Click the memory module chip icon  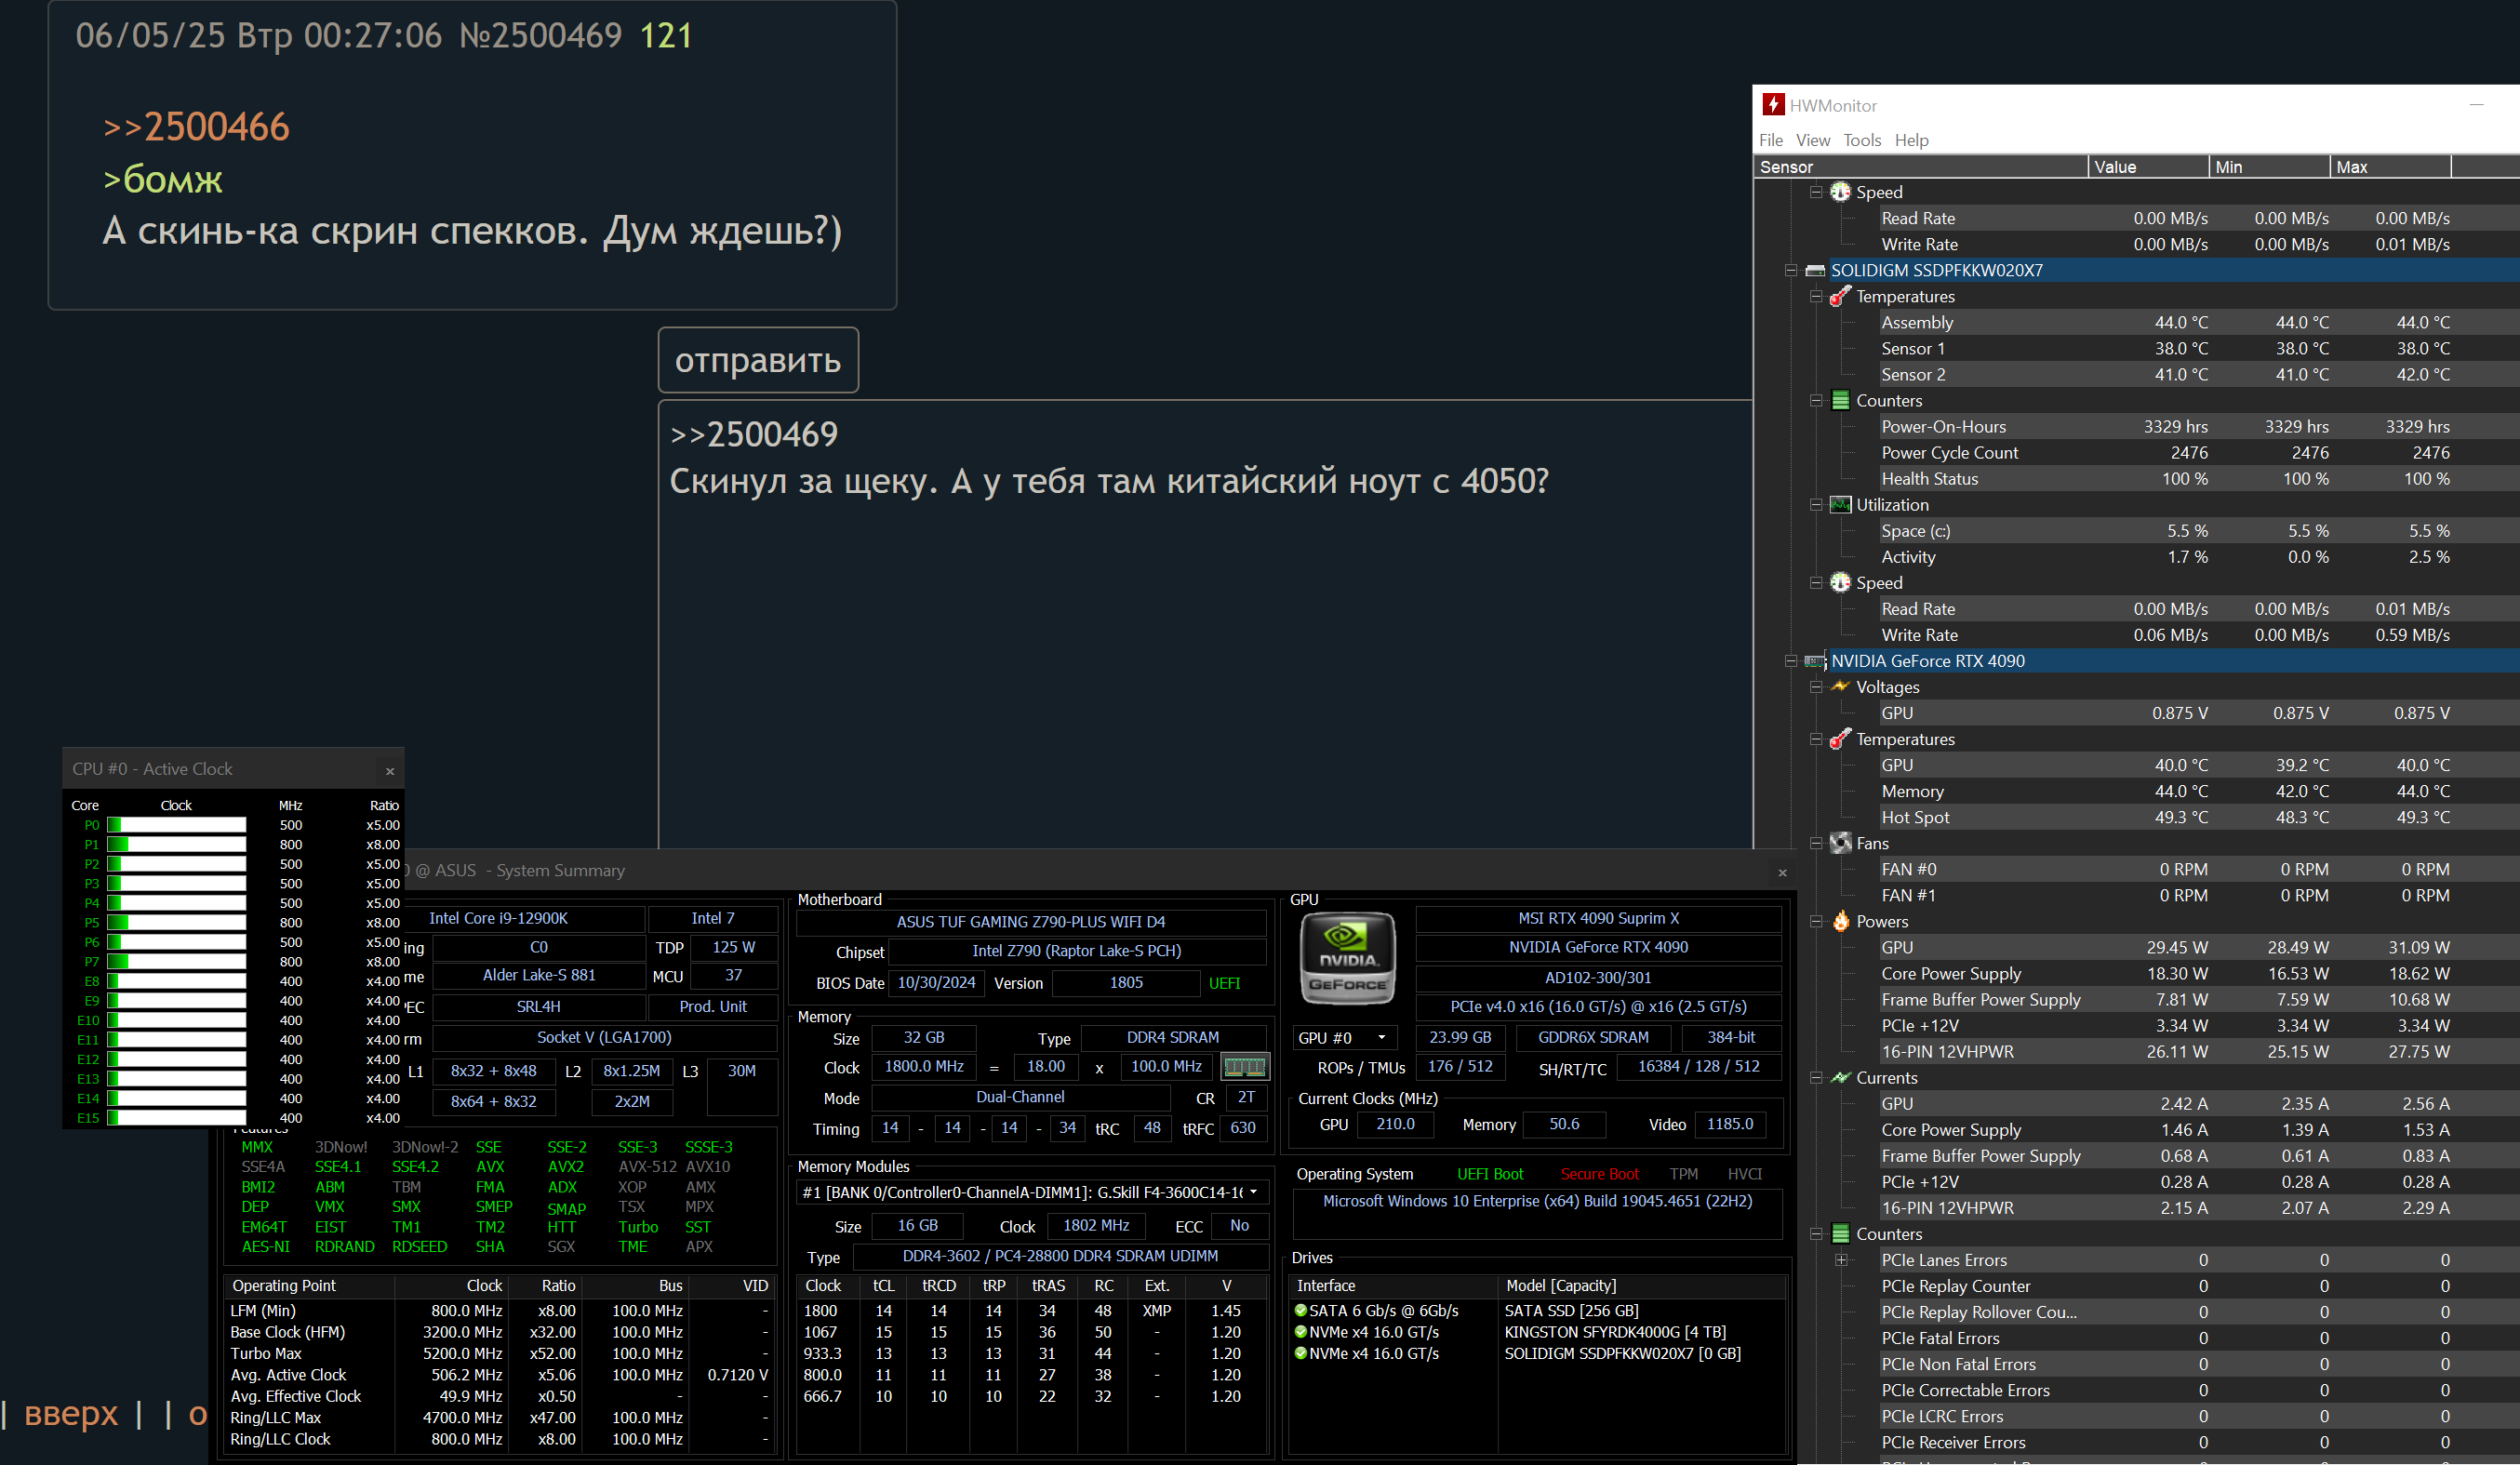pyautogui.click(x=1244, y=1067)
